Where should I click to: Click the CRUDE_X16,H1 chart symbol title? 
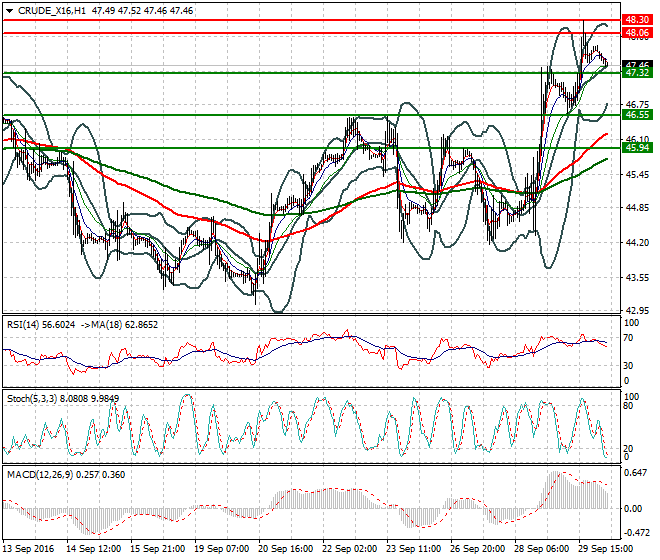48,9
